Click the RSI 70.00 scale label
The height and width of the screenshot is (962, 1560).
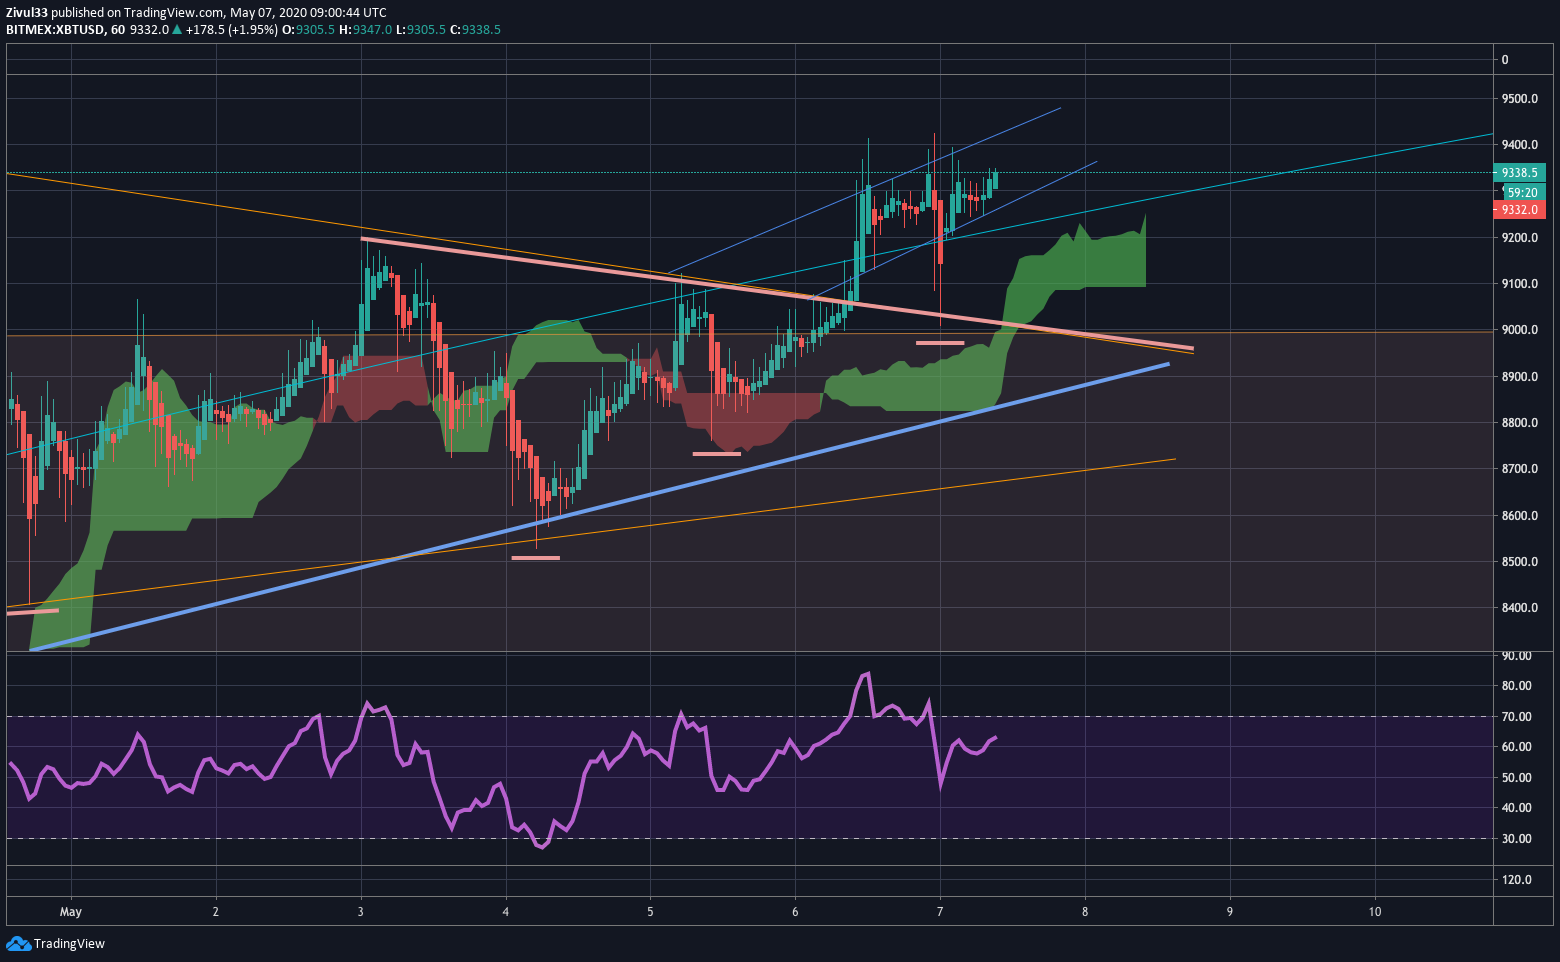pos(1517,717)
